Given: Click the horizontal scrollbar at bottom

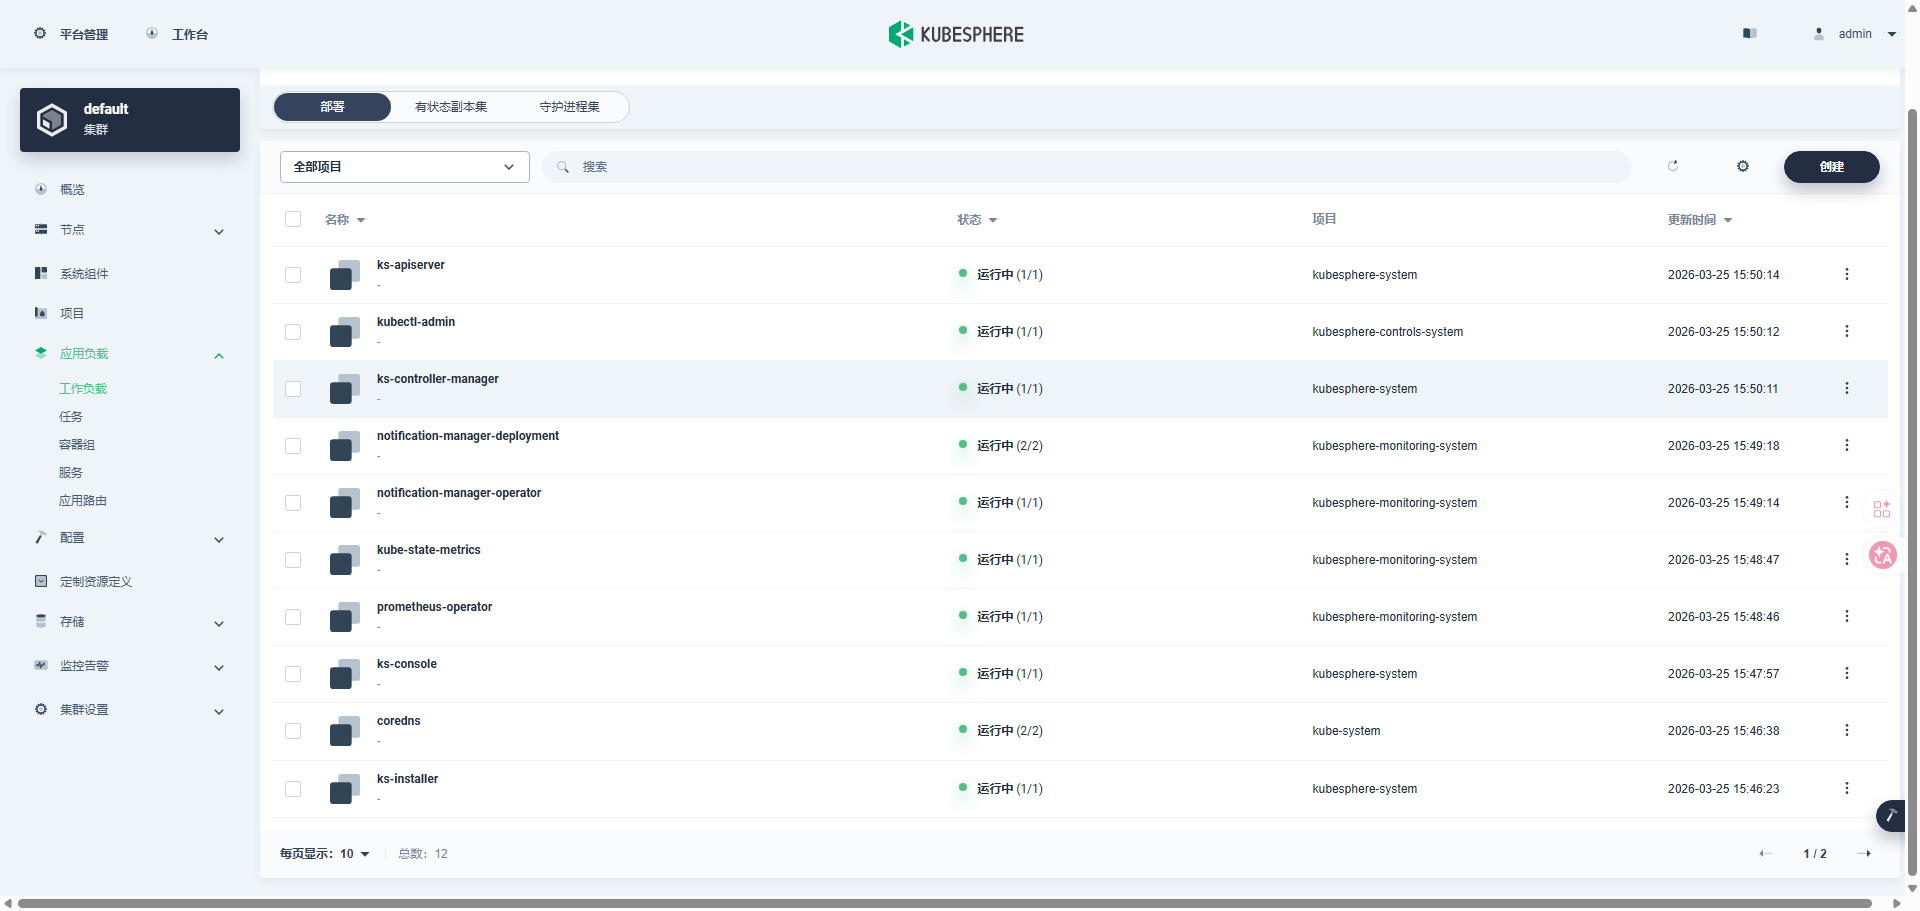Looking at the screenshot, I should click(x=945, y=903).
